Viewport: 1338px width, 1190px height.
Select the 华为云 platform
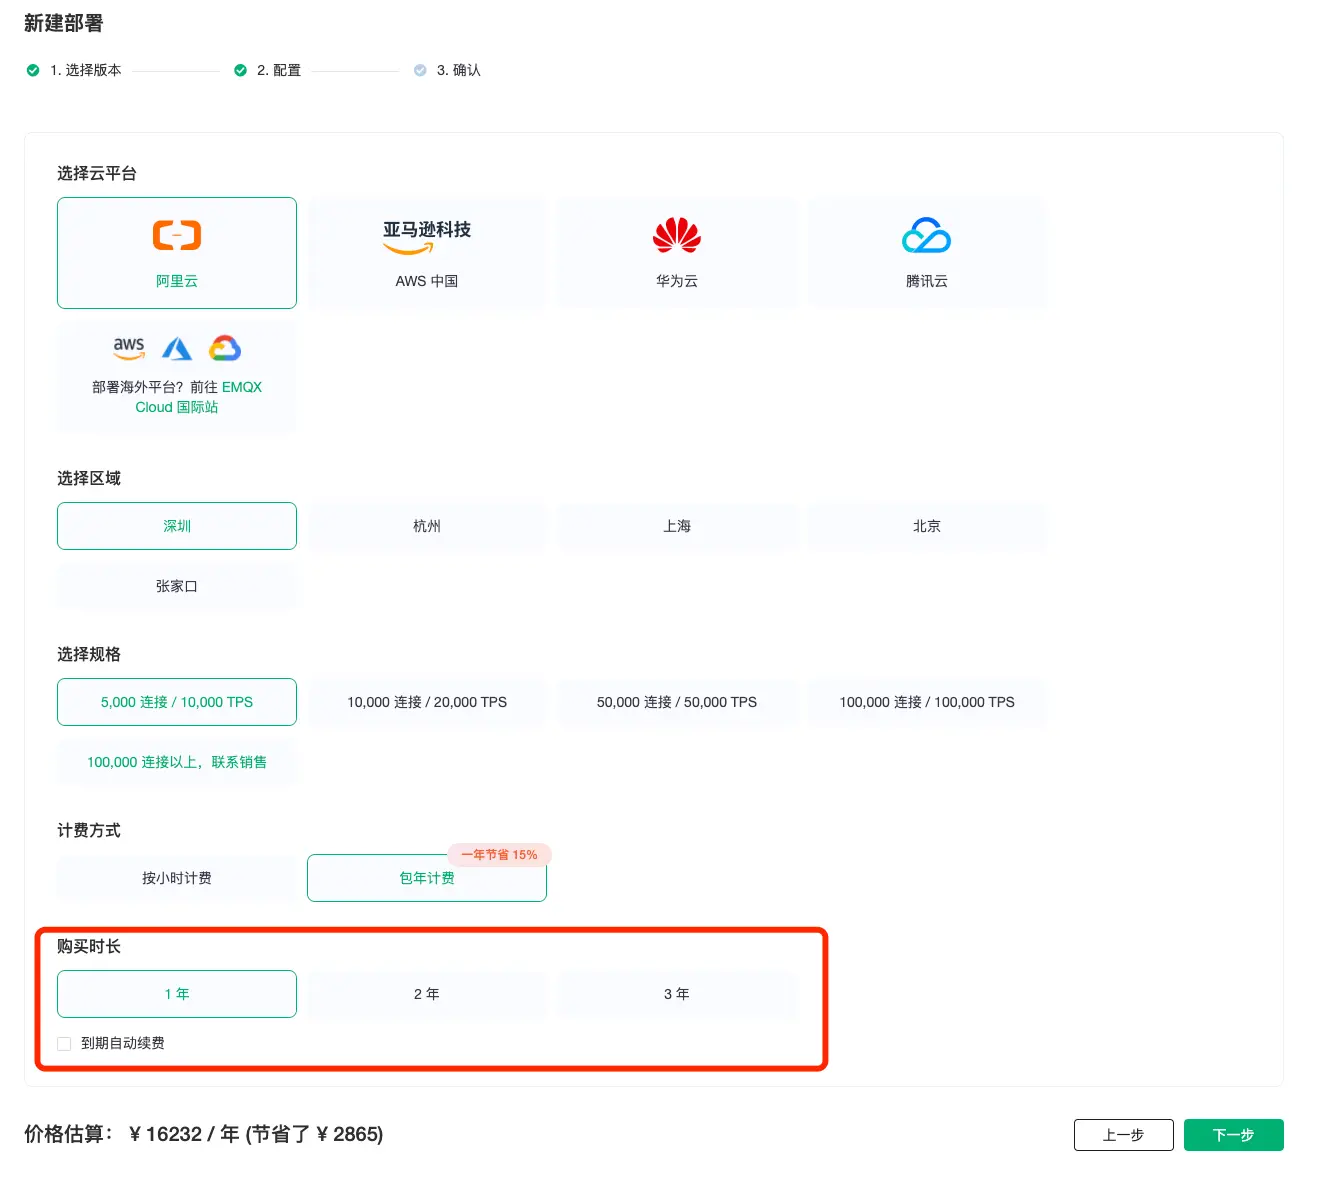pos(676,252)
